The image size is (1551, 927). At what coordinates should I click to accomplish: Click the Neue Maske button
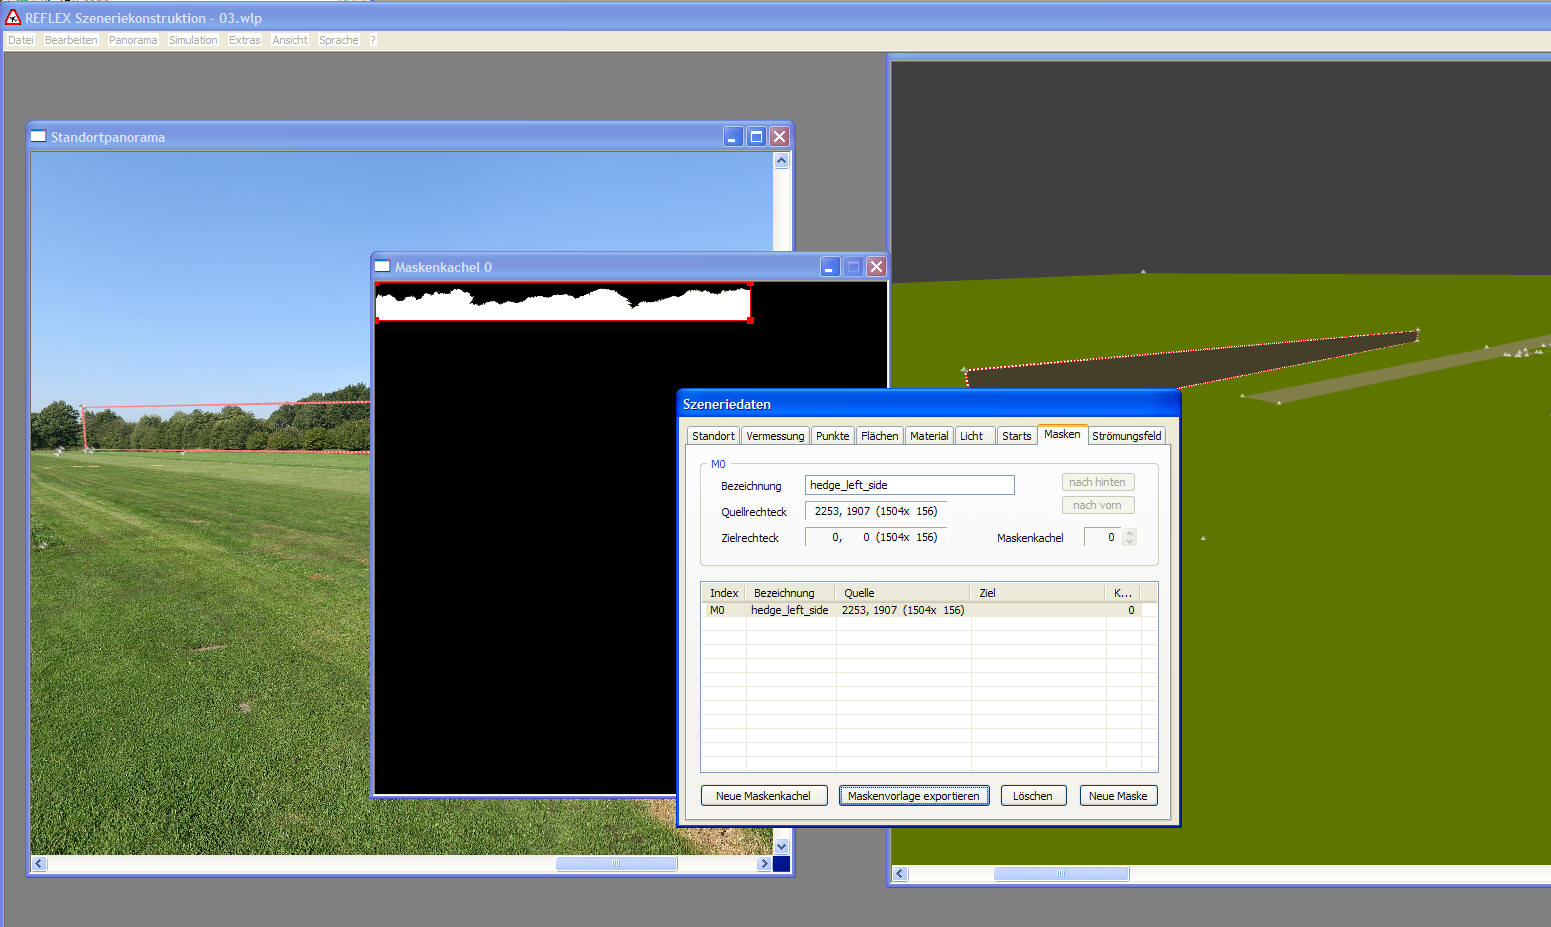[x=1118, y=796]
